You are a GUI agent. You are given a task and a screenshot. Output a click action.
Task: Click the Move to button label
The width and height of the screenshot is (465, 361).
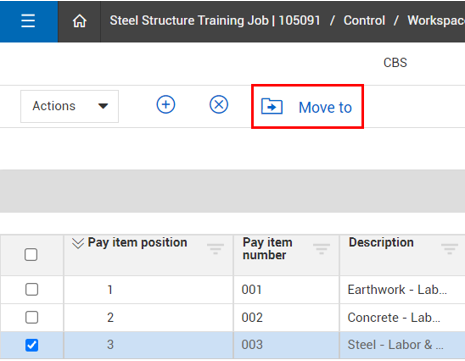pyautogui.click(x=325, y=107)
